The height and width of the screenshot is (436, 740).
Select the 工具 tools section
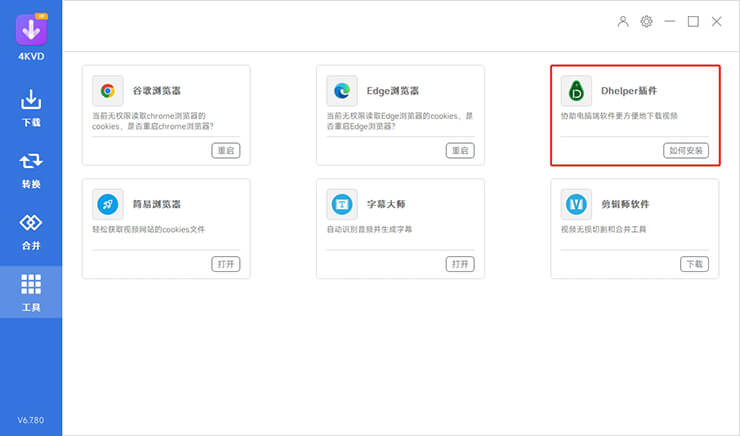[x=31, y=293]
